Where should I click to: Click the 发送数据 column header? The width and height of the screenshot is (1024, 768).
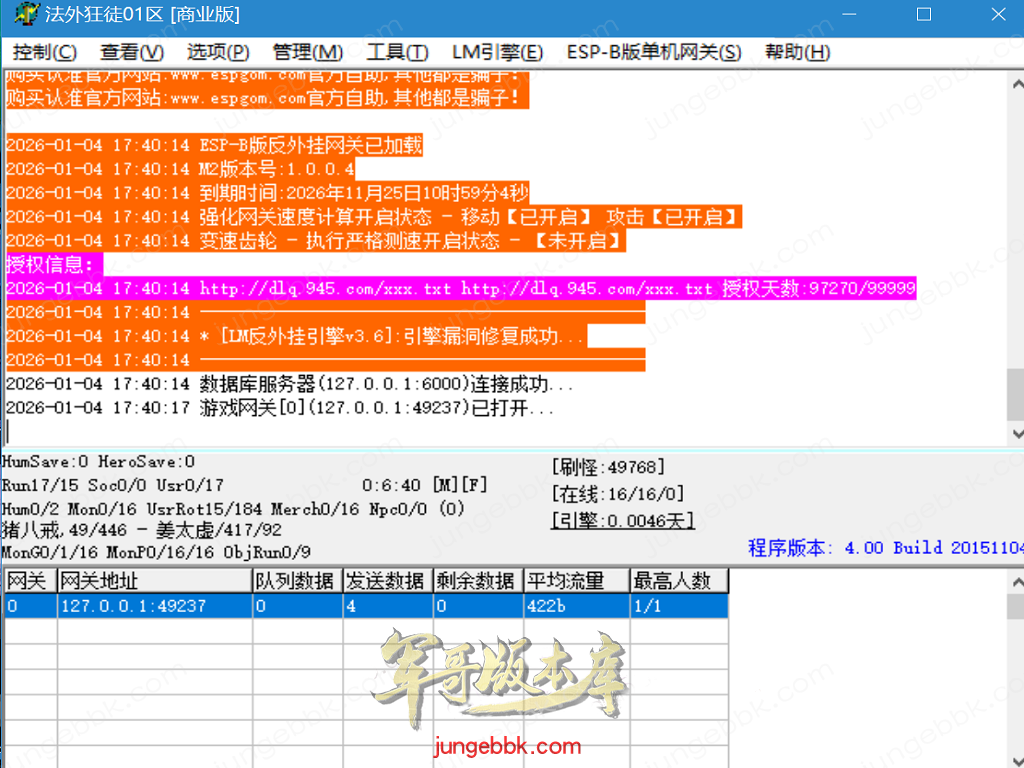pyautogui.click(x=387, y=581)
